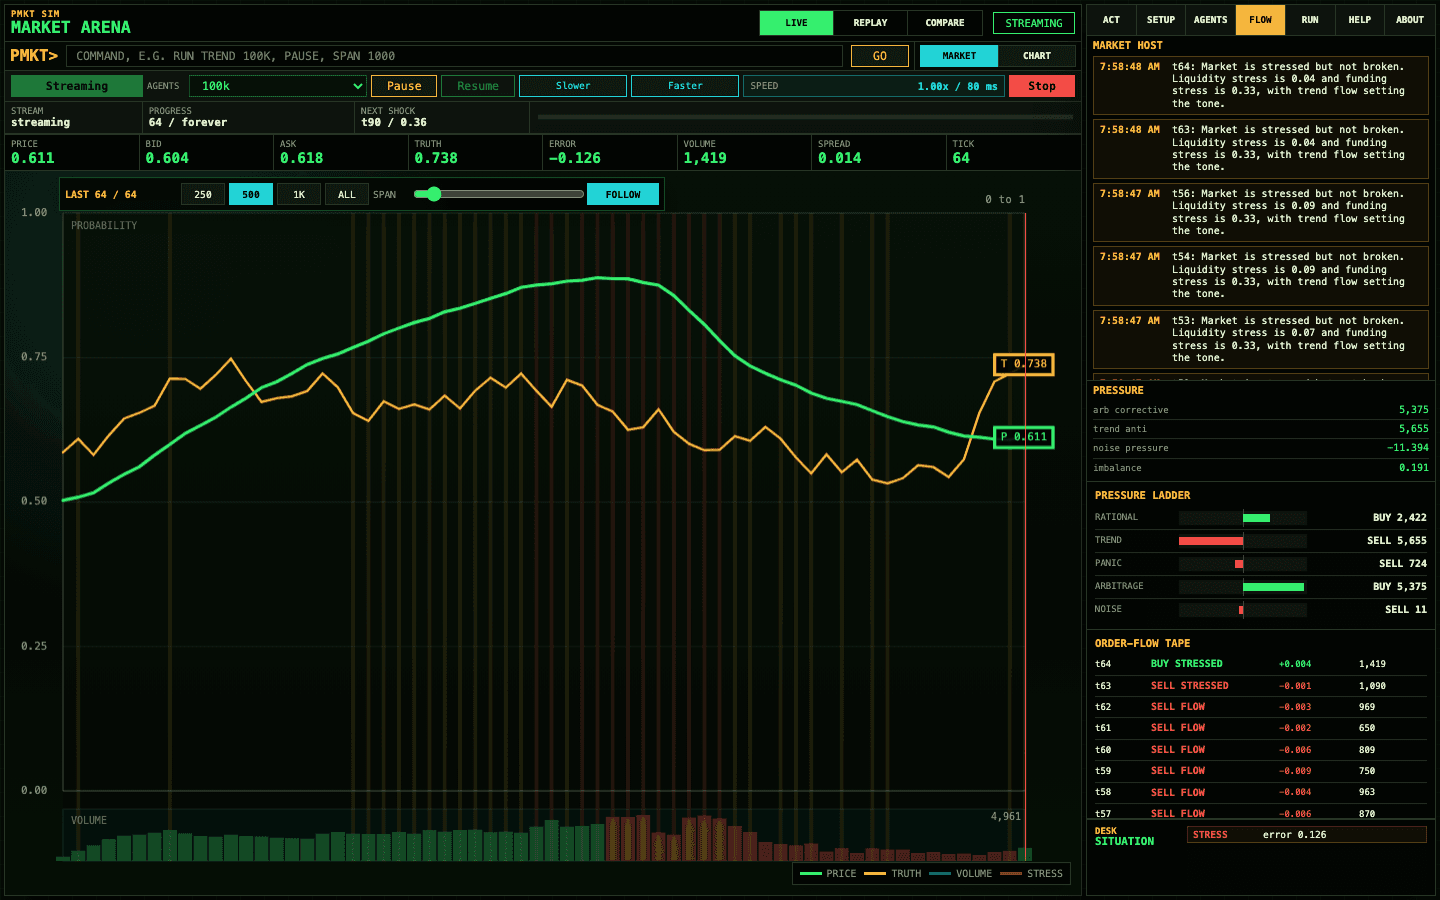Screen dimensions: 1440x900
Task: Click the SPREAD value 0.014
Action: click(840, 158)
